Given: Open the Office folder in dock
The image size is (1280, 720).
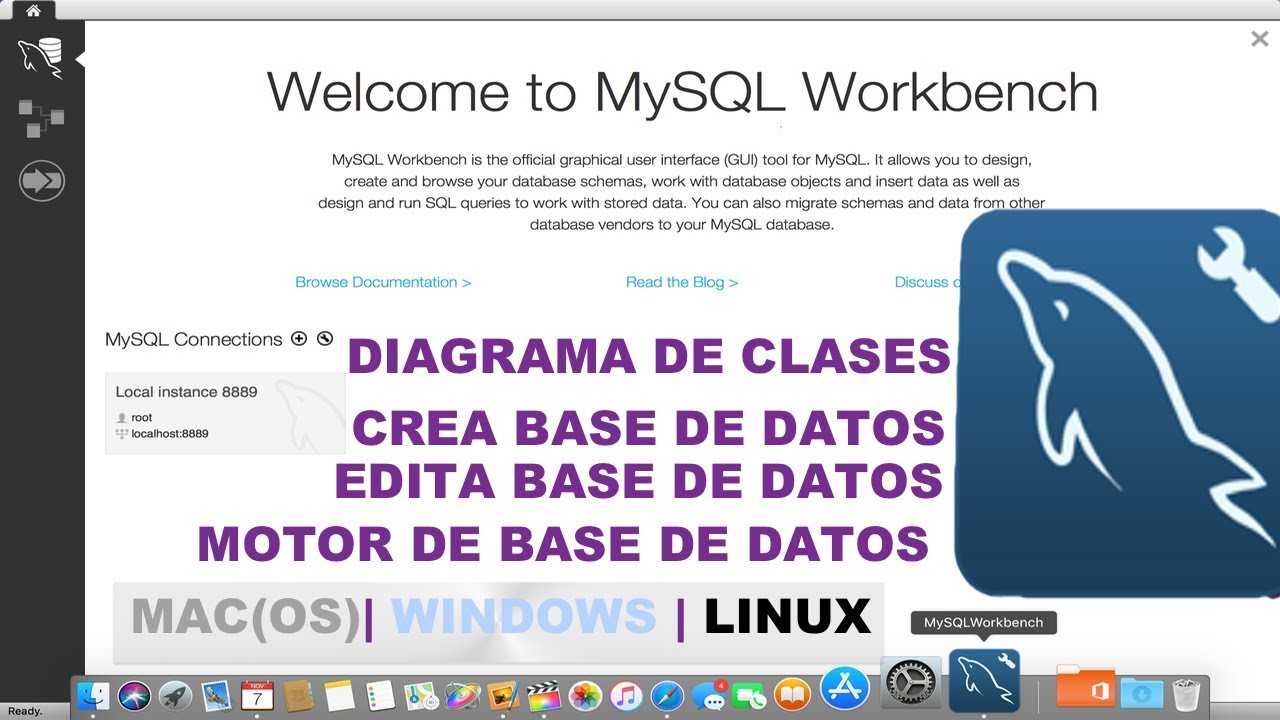Looking at the screenshot, I should pyautogui.click(x=1085, y=688).
